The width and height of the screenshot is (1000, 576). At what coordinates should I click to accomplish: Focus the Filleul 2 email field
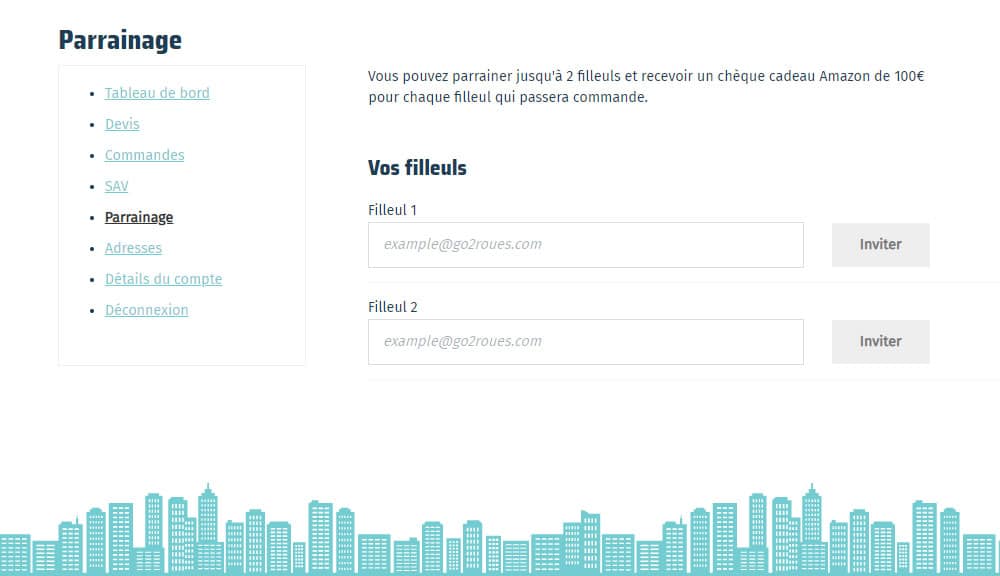coord(585,342)
